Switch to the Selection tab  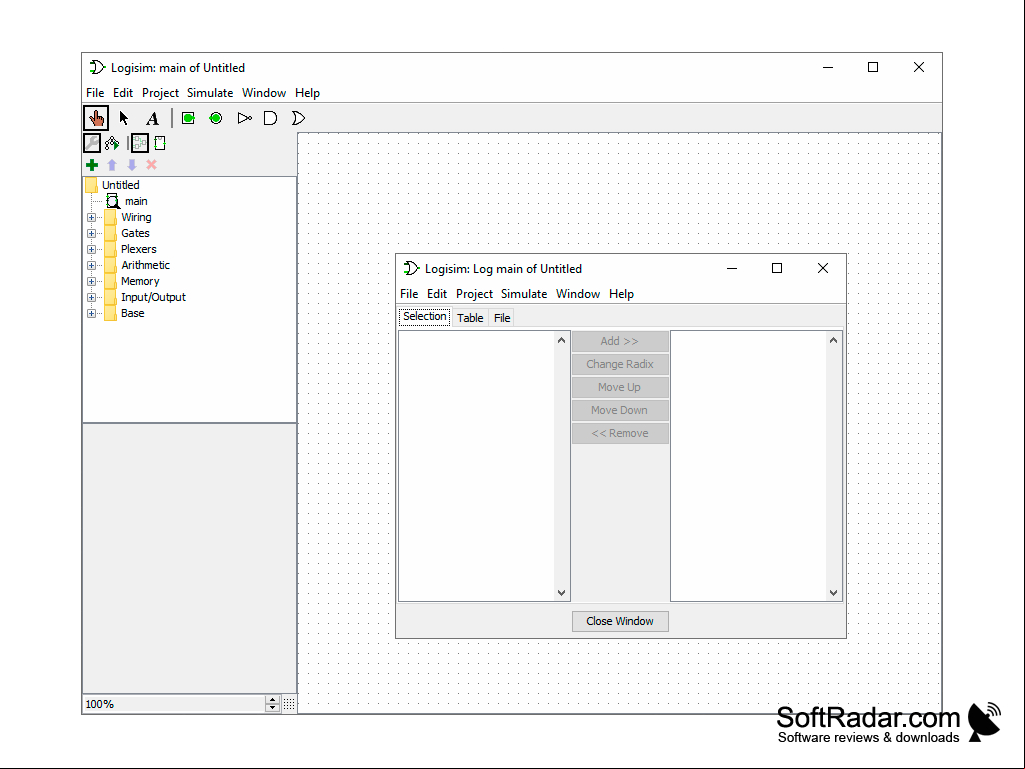(425, 317)
